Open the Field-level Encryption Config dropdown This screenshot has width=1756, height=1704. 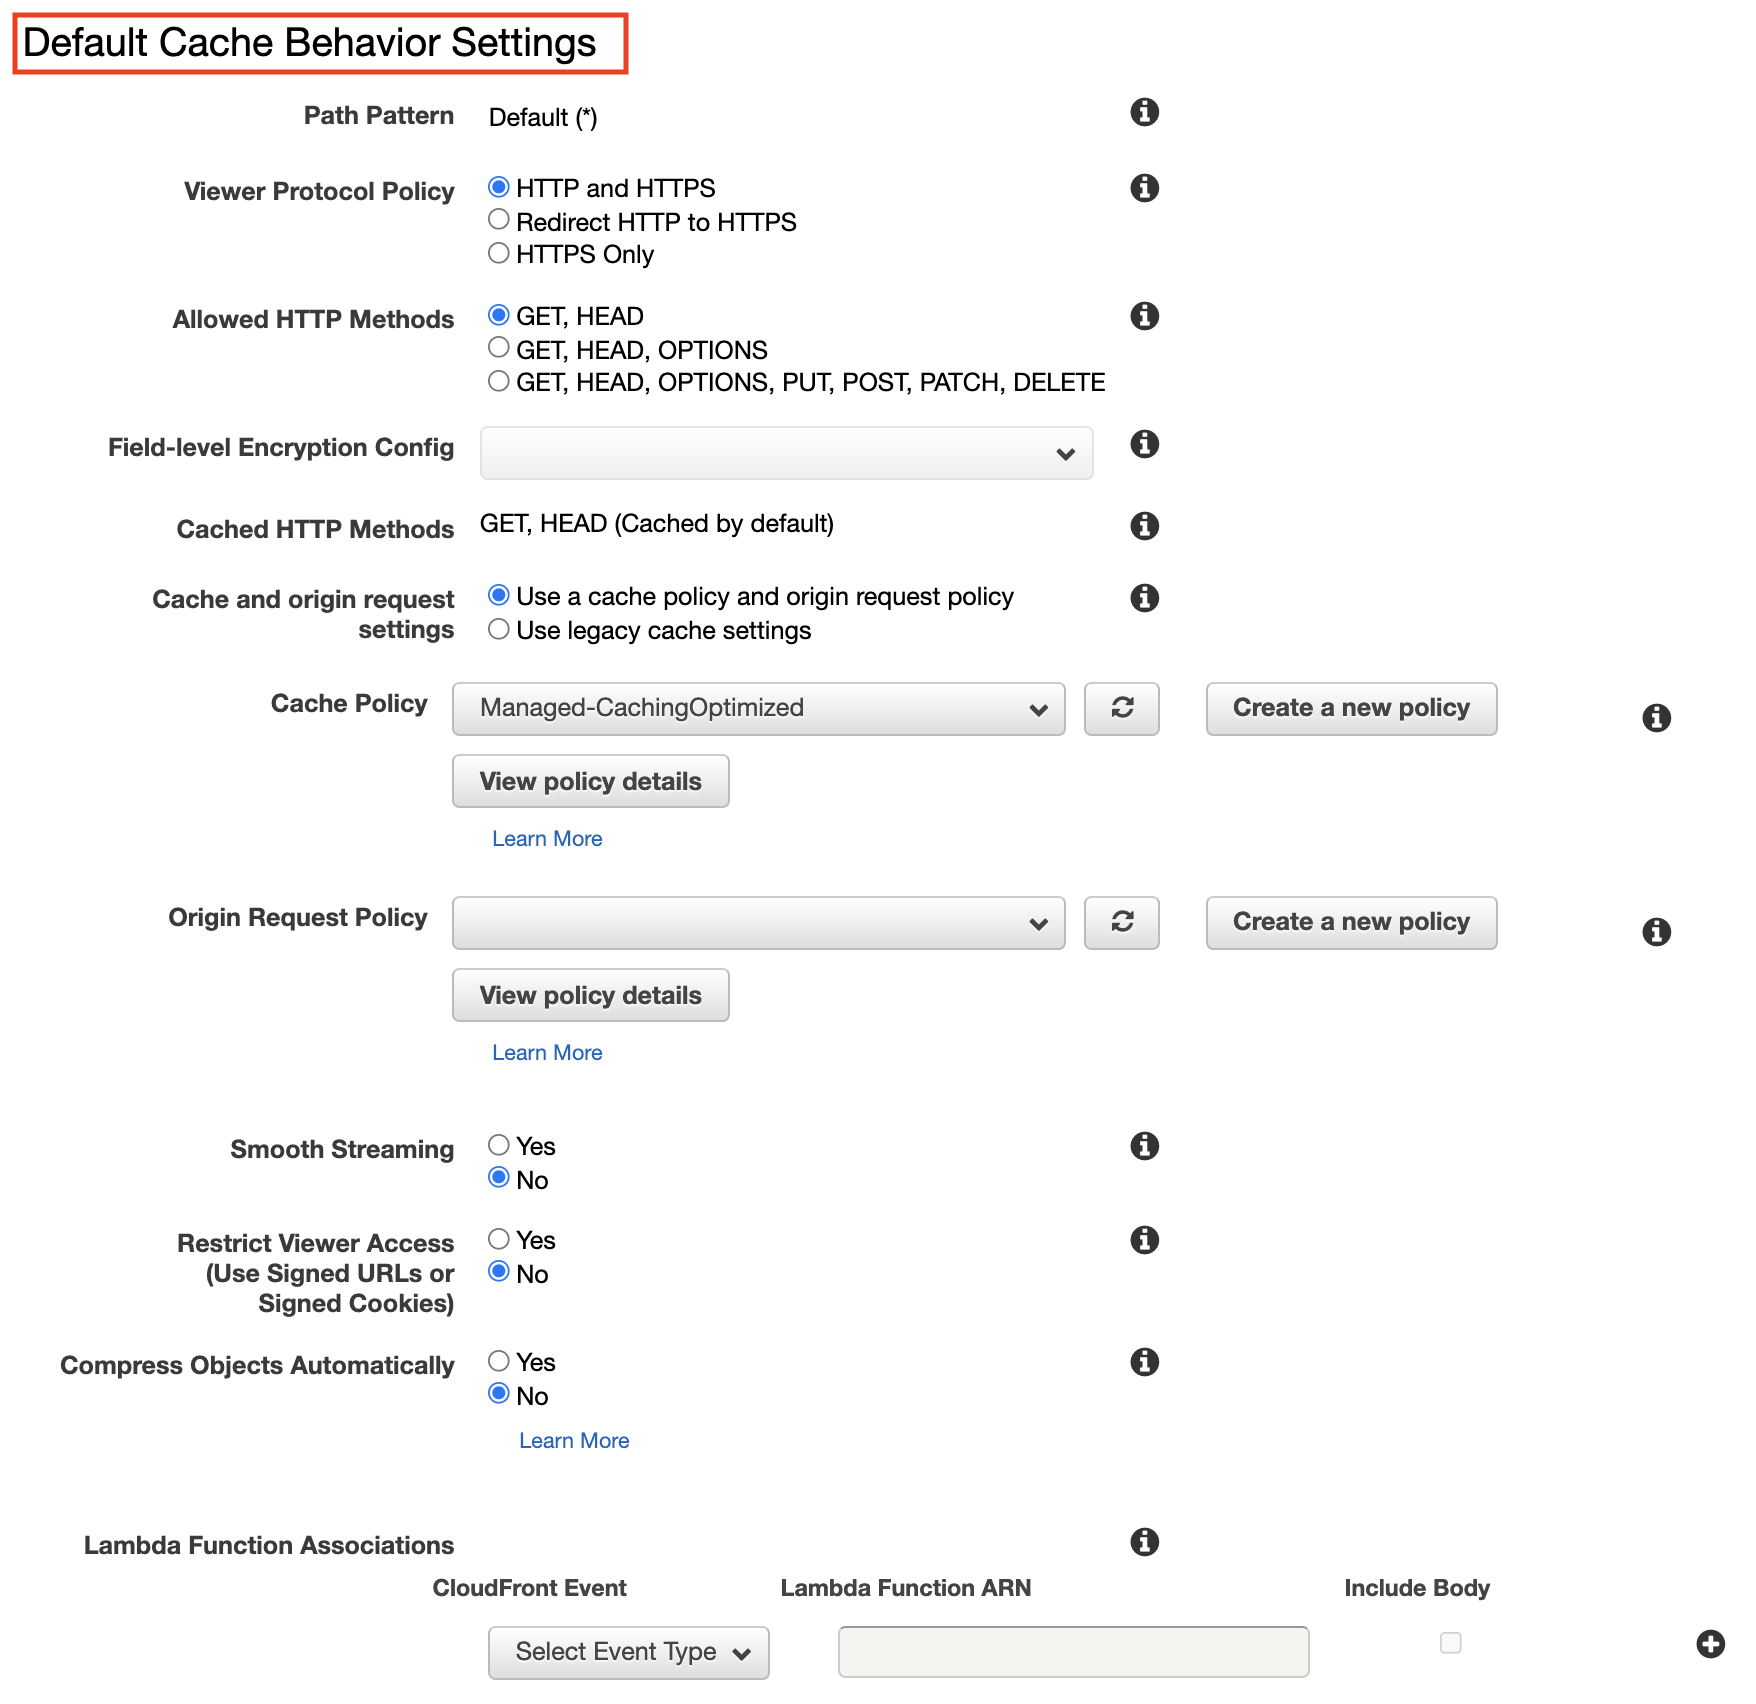click(787, 453)
